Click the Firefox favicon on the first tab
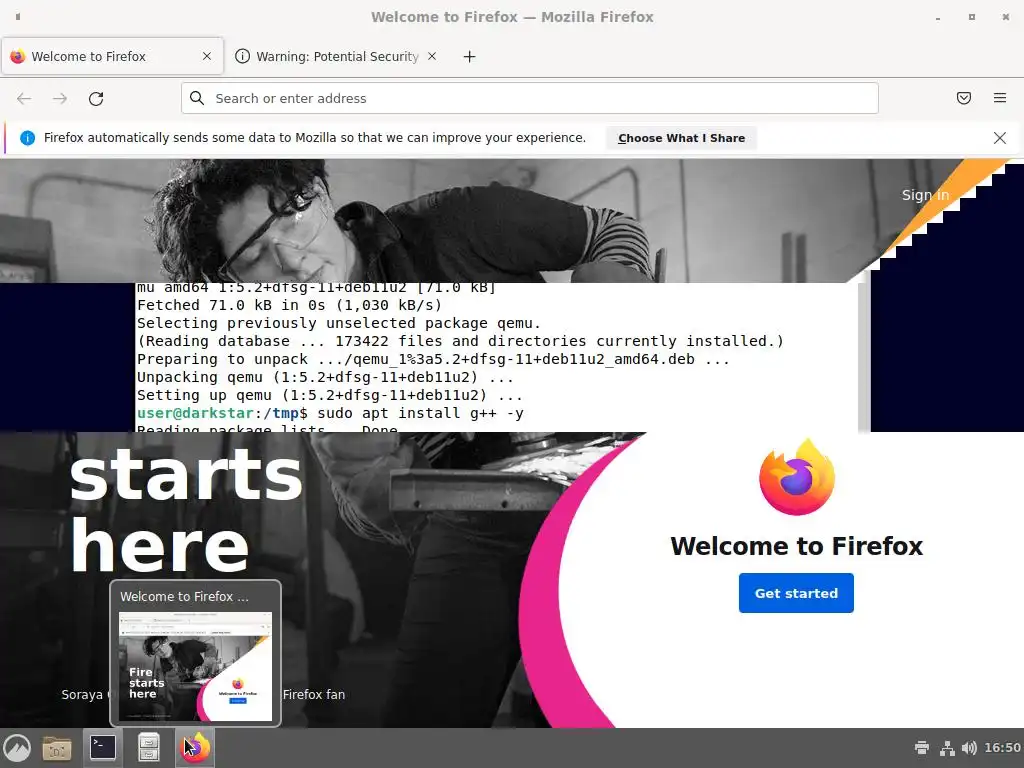Screen dimensions: 1024x768 (x=18, y=56)
